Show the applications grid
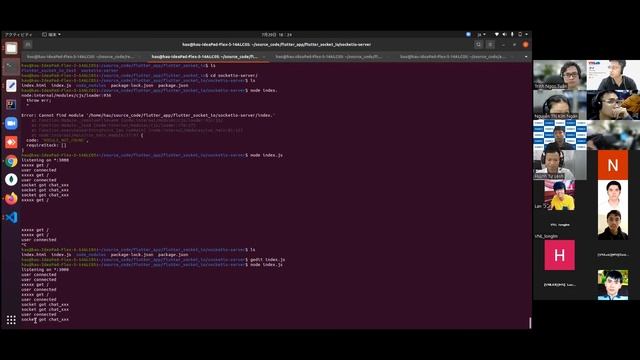Viewport: 640px width, 360px height. 11,320
